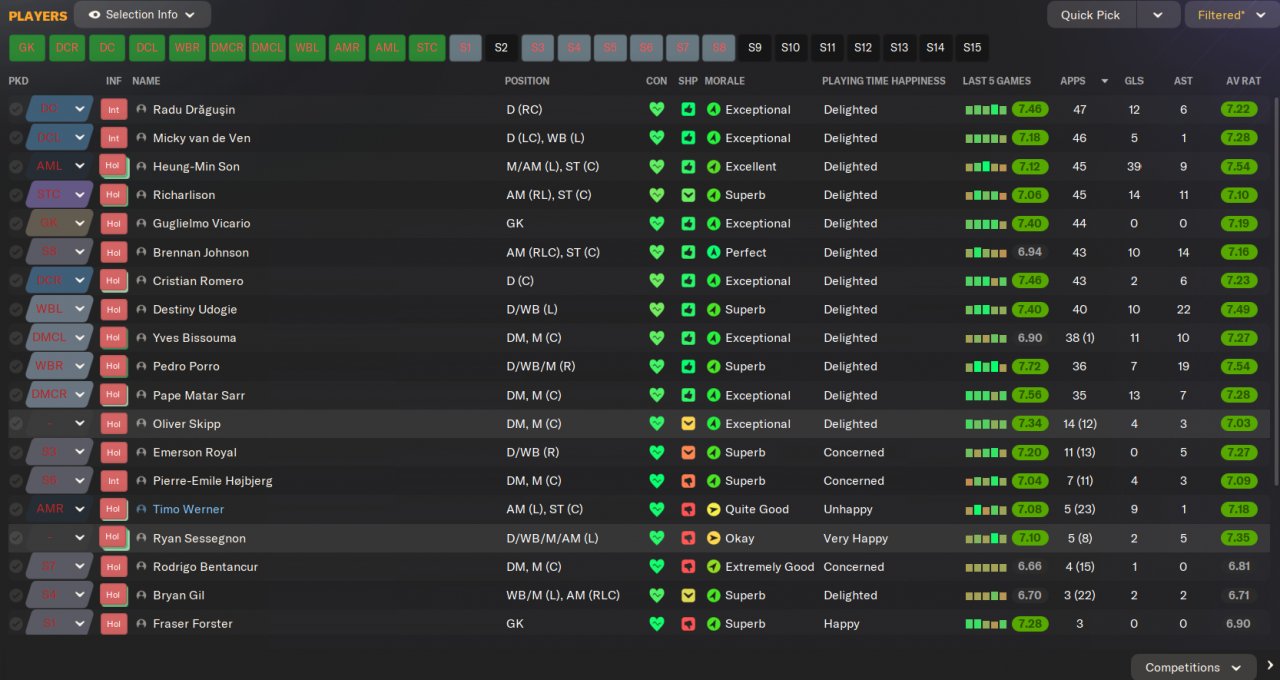This screenshot has height=680, width=1280.
Task: Toggle the picked checkbox for Timo Werner
Action: pyautogui.click(x=15, y=509)
